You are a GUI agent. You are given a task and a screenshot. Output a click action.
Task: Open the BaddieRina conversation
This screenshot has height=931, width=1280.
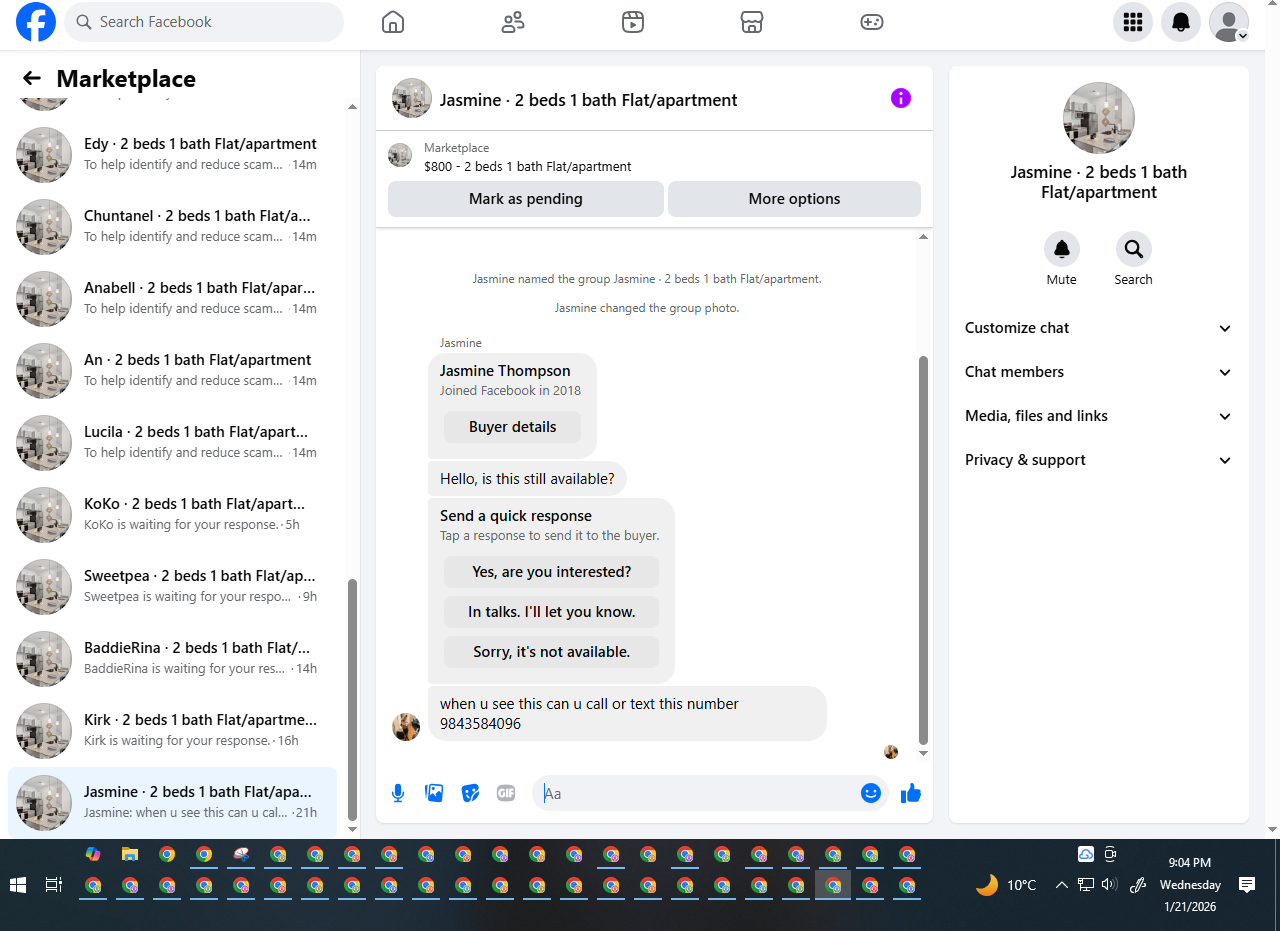point(172,659)
